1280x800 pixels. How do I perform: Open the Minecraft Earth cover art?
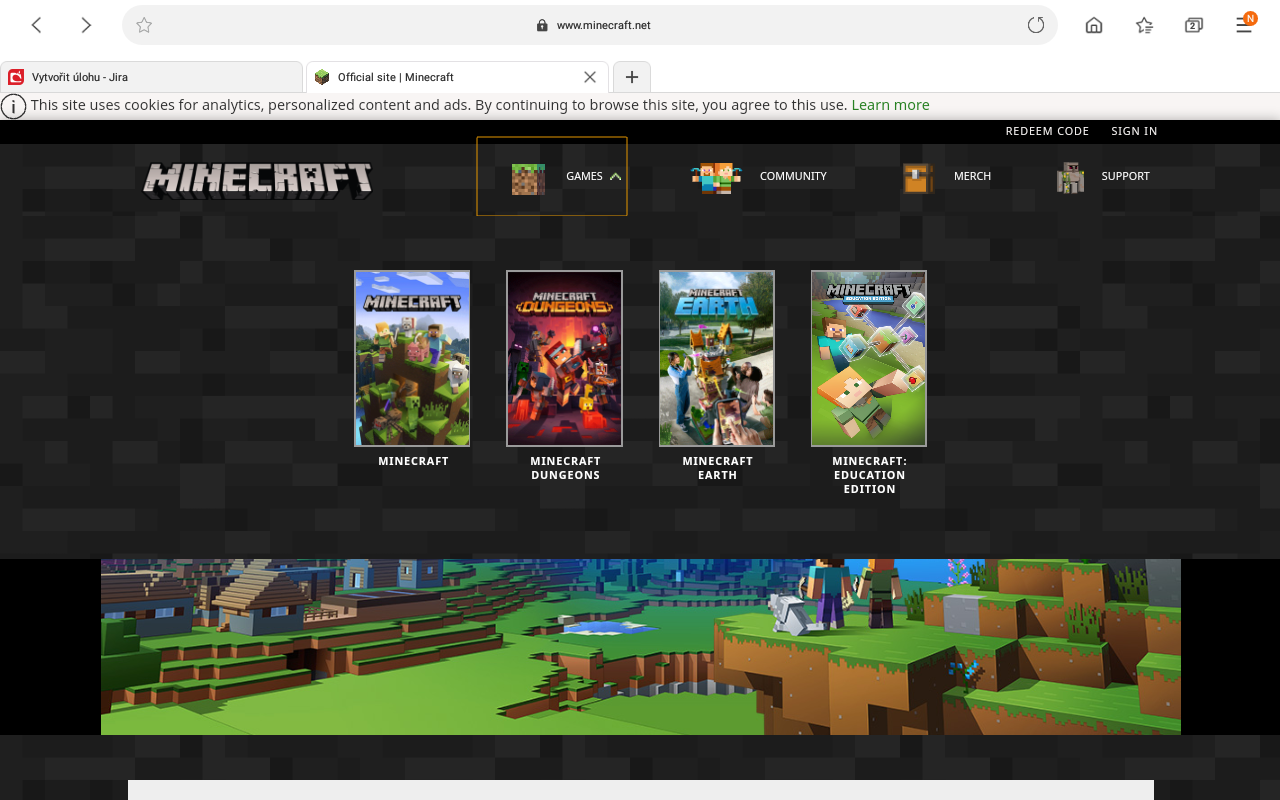[x=717, y=358]
